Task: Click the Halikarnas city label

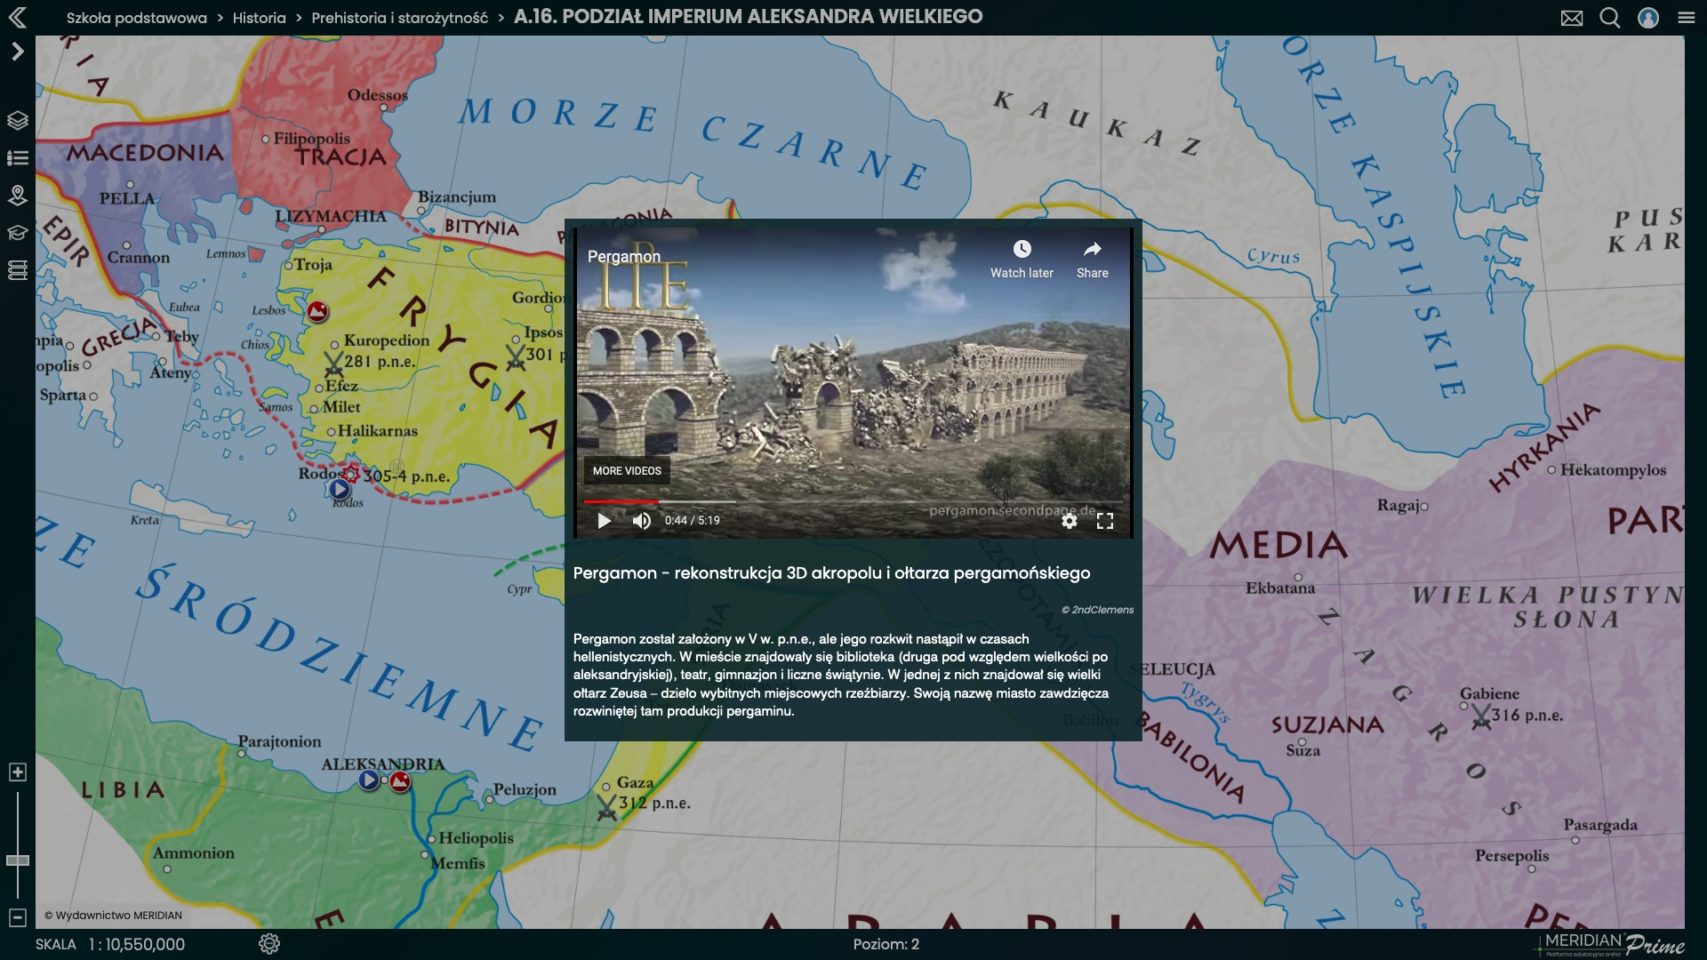Action: tap(378, 431)
